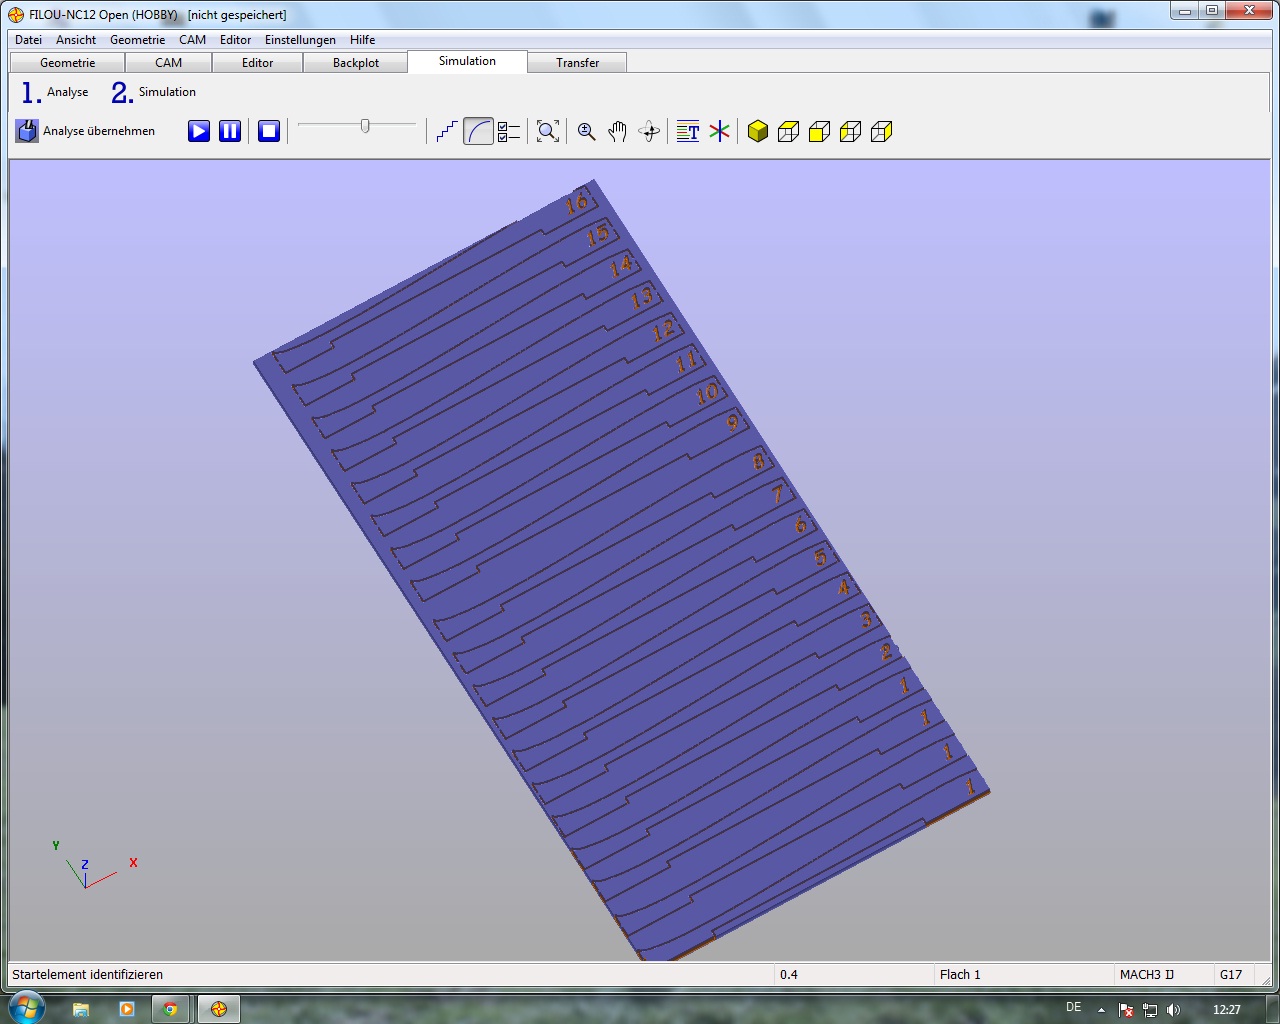Open the checklist options icon
The image size is (1280, 1024).
tap(509, 131)
